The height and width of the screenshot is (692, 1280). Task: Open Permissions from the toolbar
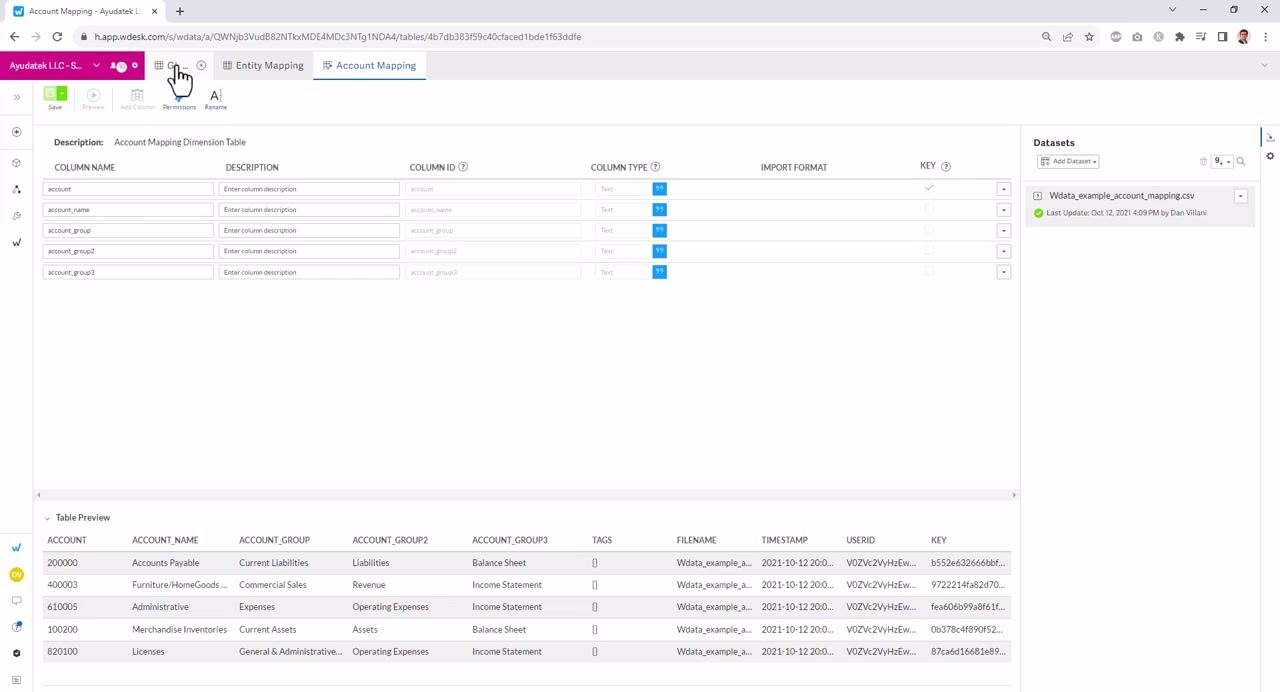[x=179, y=99]
